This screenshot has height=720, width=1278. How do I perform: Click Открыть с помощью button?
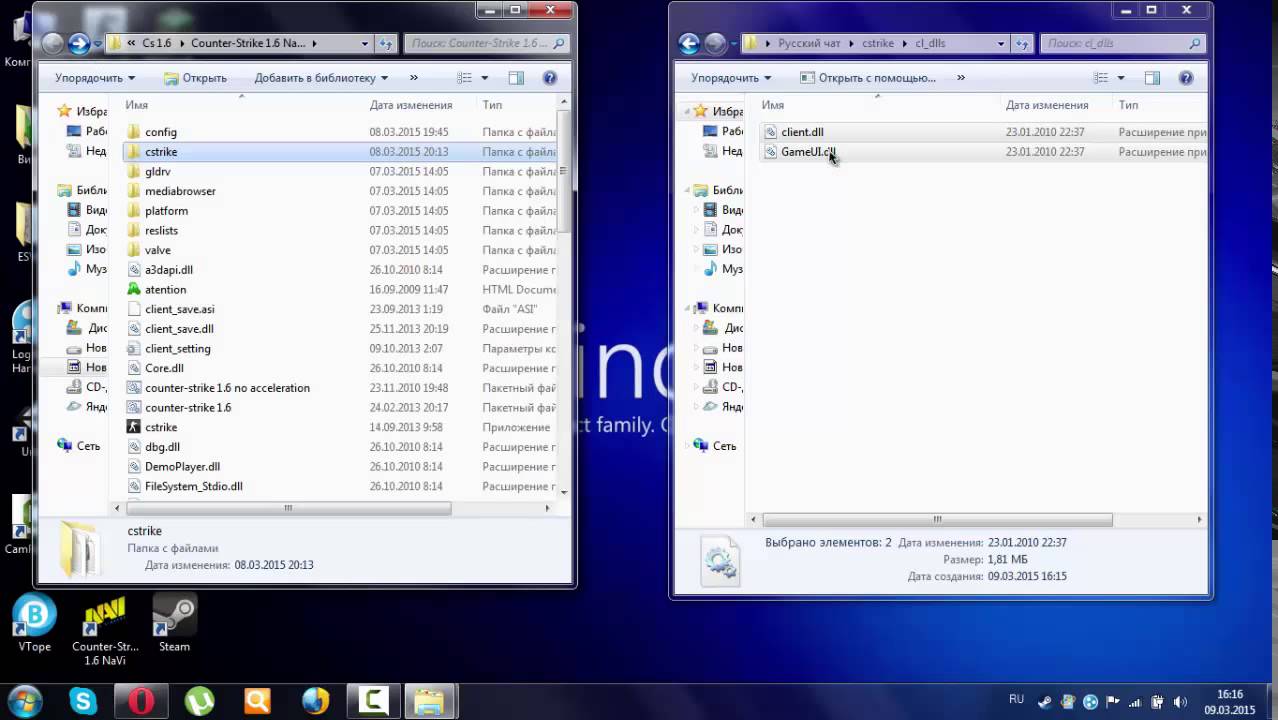pyautogui.click(x=868, y=77)
